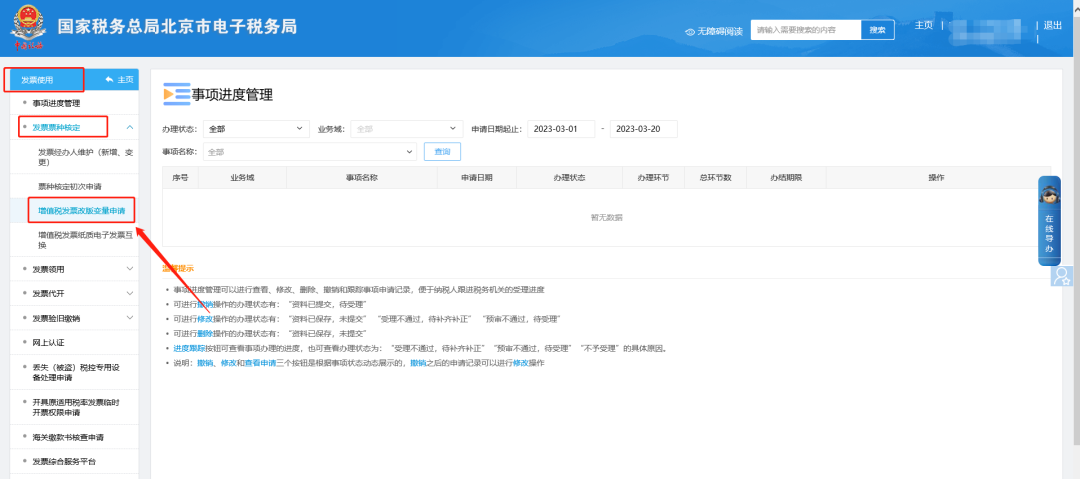Screen dimensions: 1080x479
Task: Click the 序号 column header
Action: click(x=180, y=177)
